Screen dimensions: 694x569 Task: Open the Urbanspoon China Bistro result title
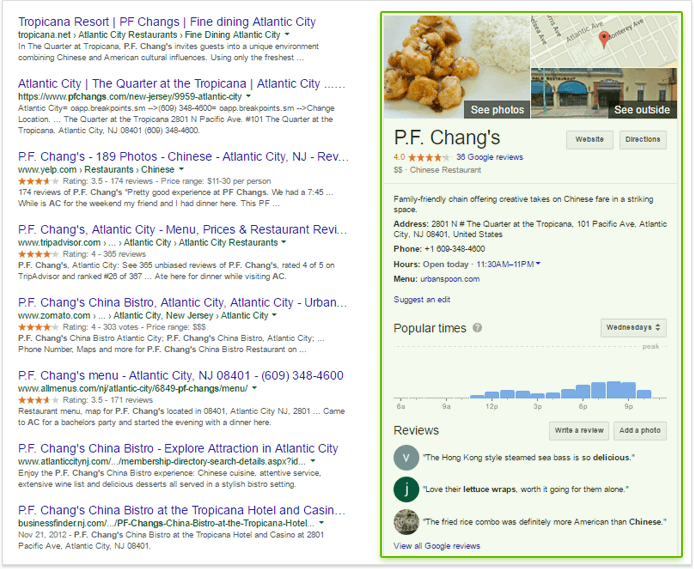pyautogui.click(x=182, y=303)
